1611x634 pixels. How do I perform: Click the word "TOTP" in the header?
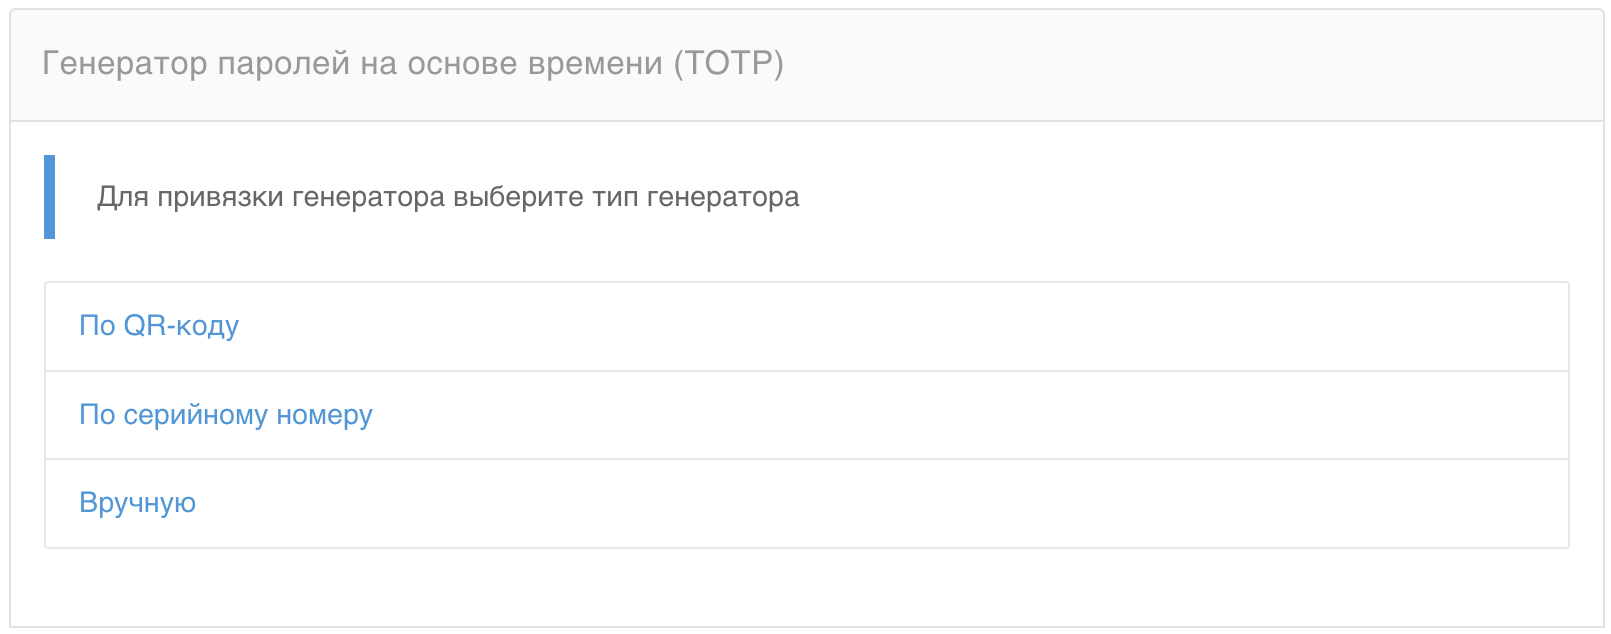(729, 64)
